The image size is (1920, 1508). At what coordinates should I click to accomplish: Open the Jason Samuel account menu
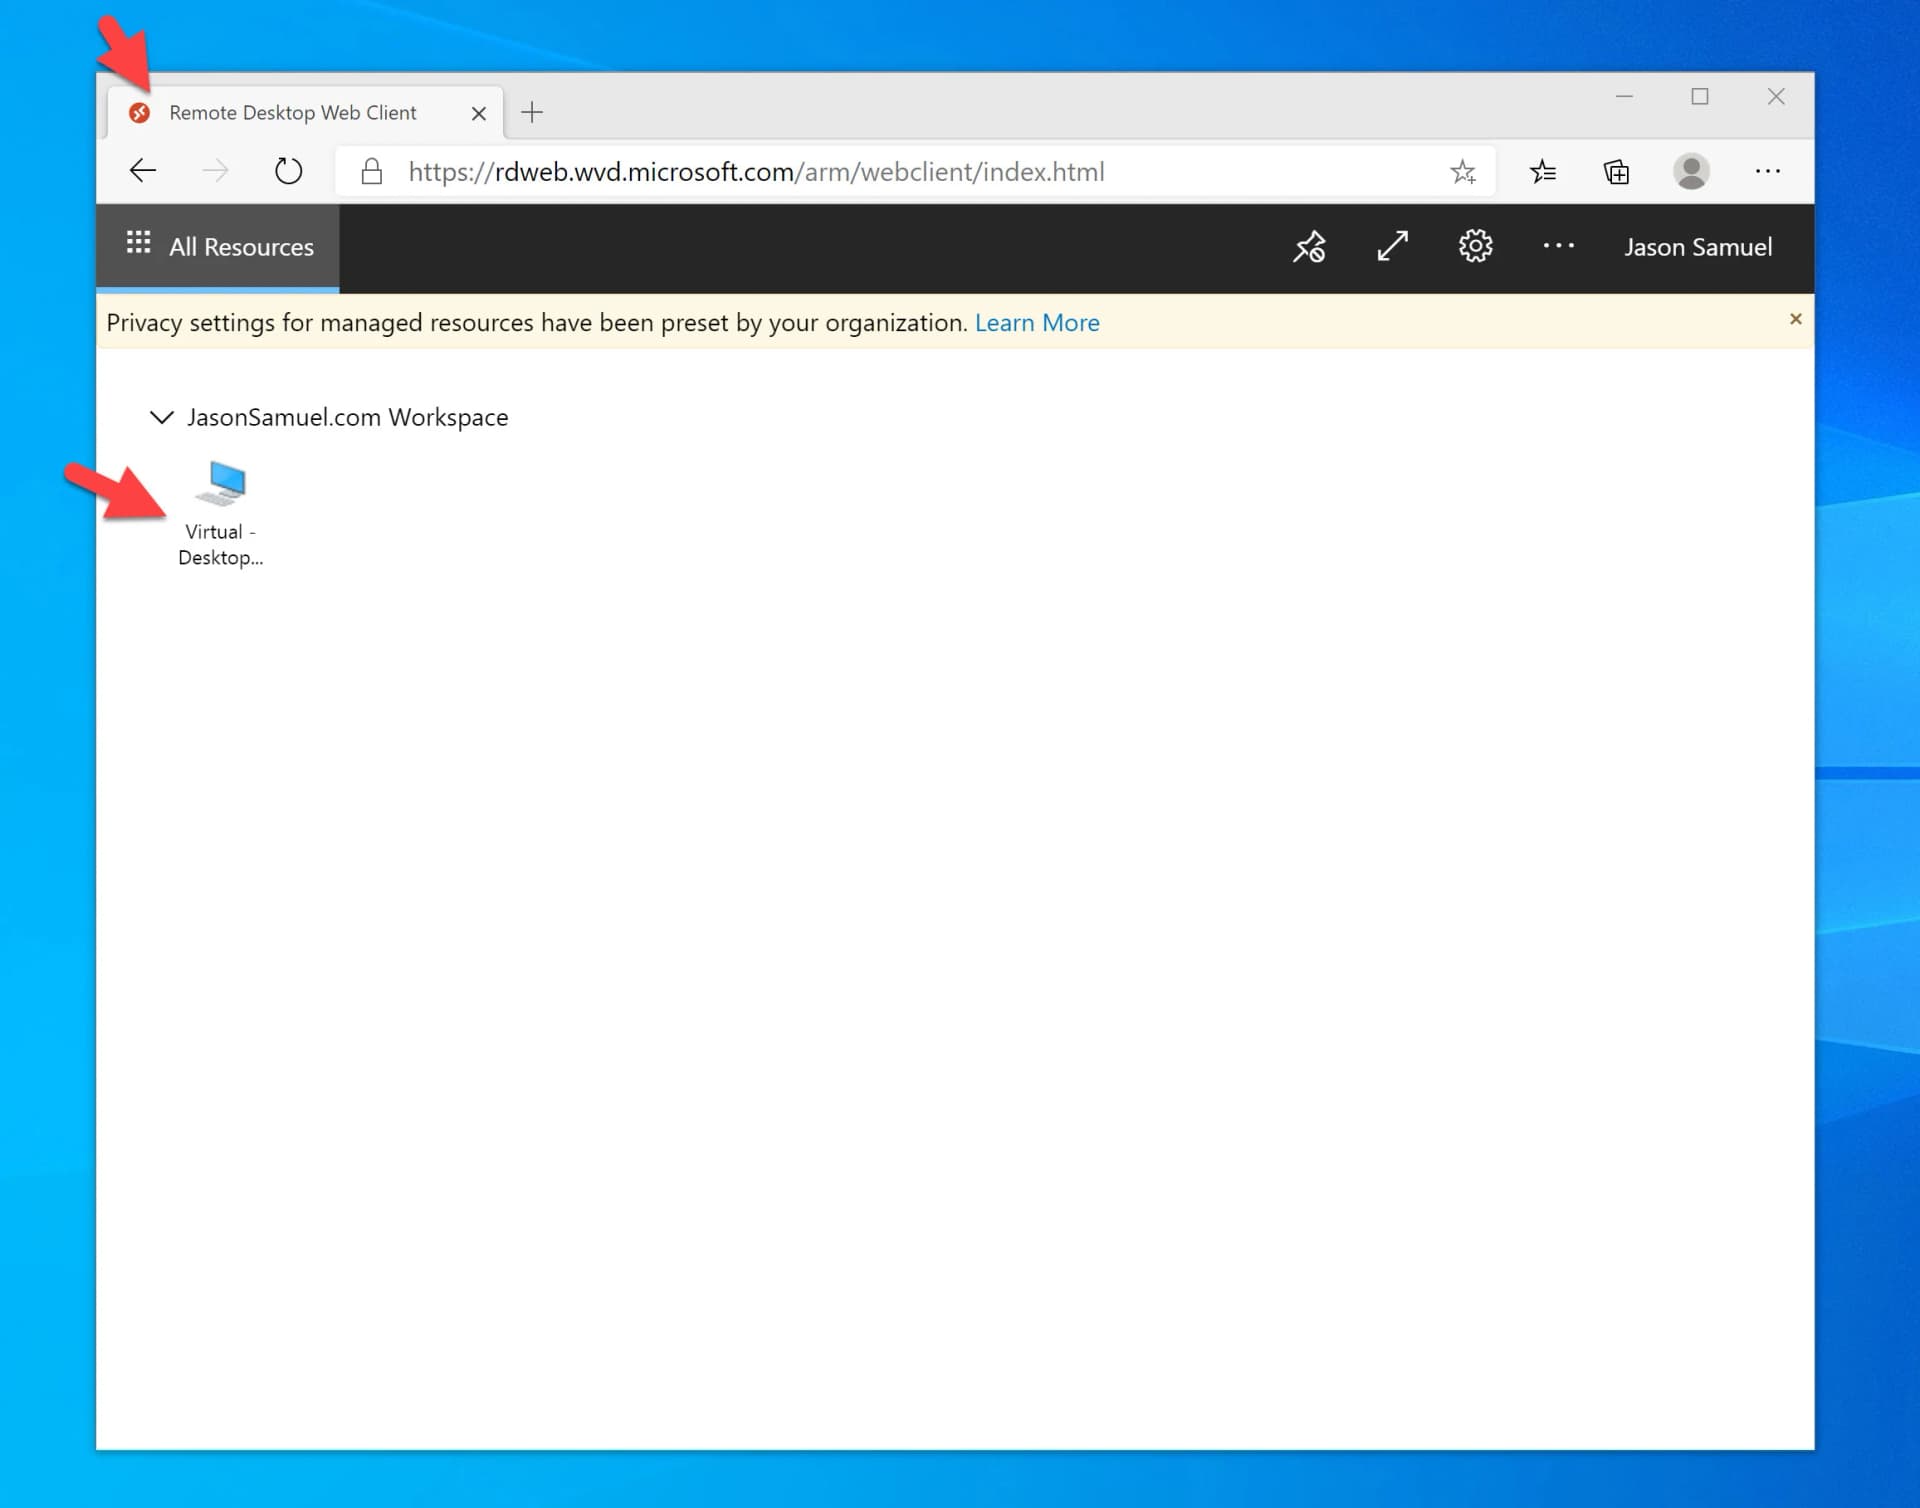pyautogui.click(x=1697, y=247)
